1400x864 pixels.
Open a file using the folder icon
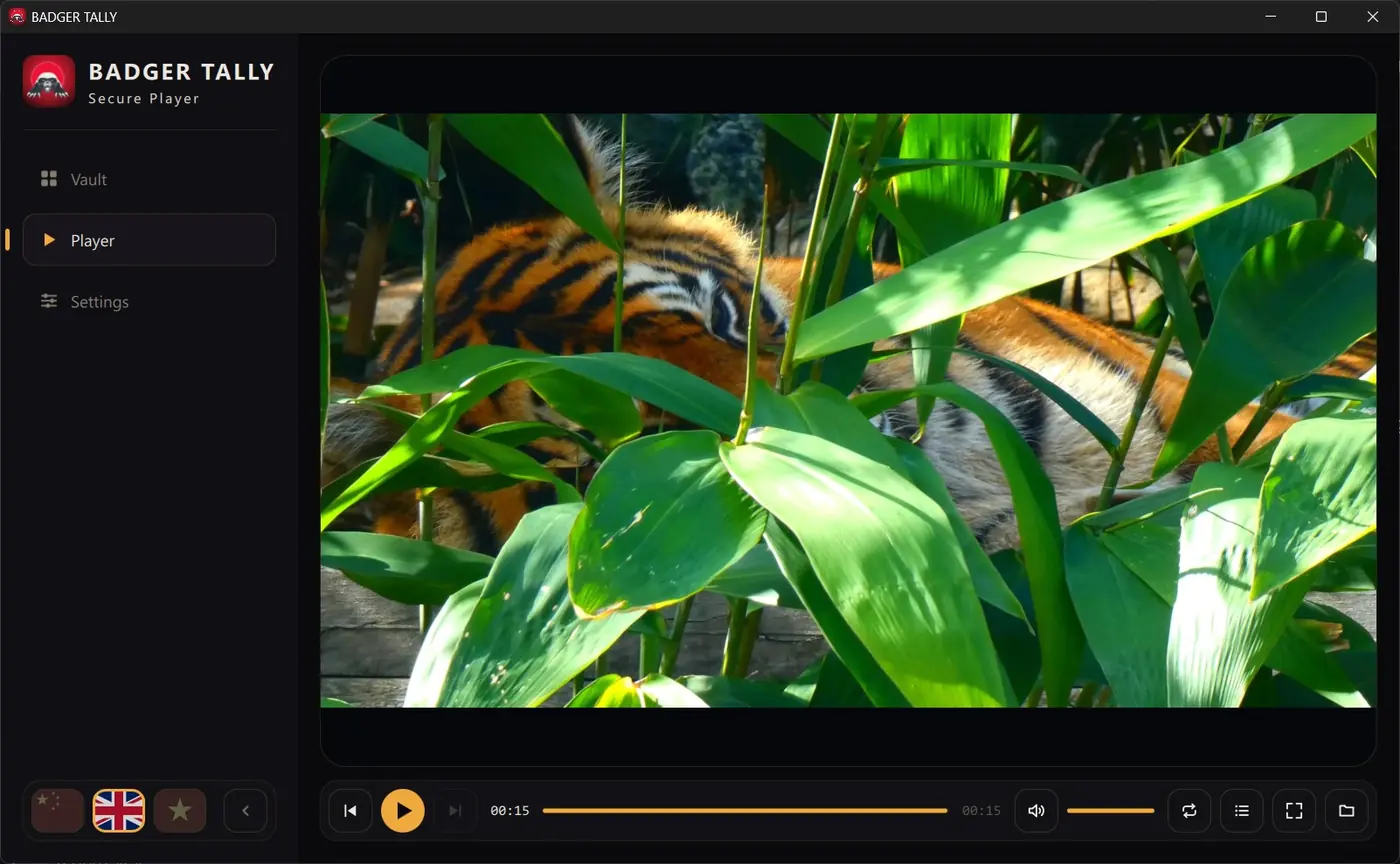point(1346,811)
